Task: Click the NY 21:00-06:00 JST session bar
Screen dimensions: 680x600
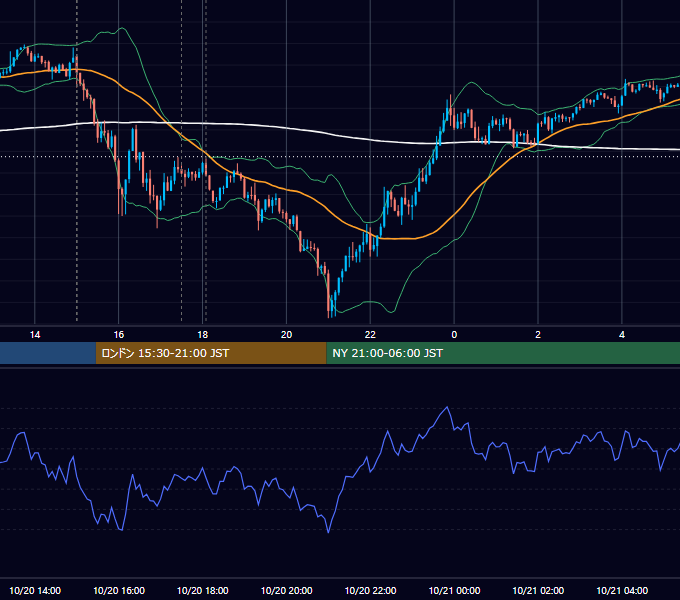Action: (x=503, y=353)
